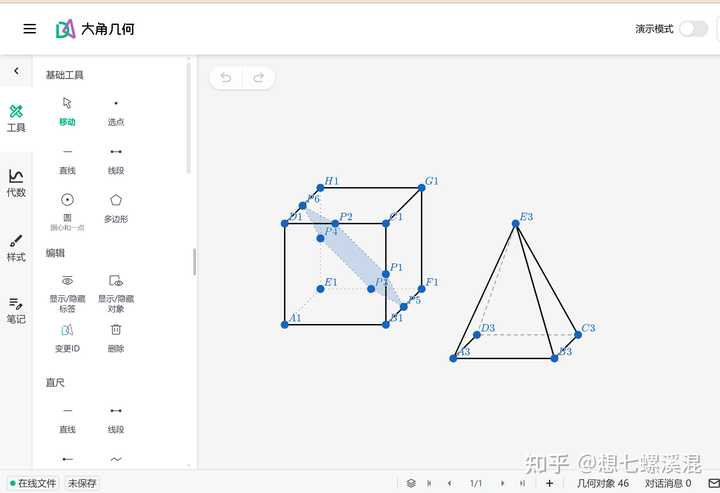Viewport: 720px width, 493px height.
Task: Toggle the 演示模式 switch
Action: tap(692, 29)
